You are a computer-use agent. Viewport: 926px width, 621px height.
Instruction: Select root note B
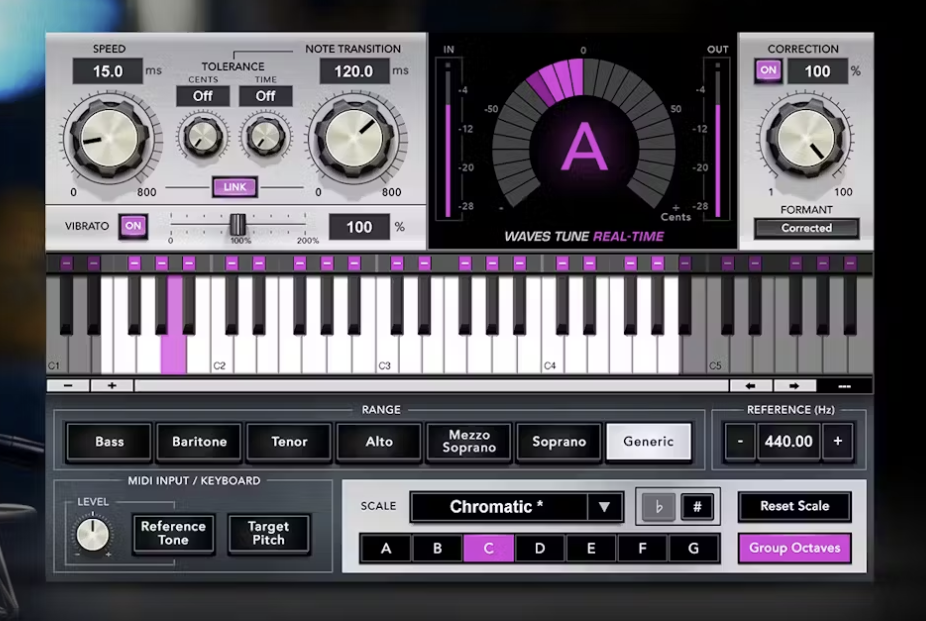438,548
